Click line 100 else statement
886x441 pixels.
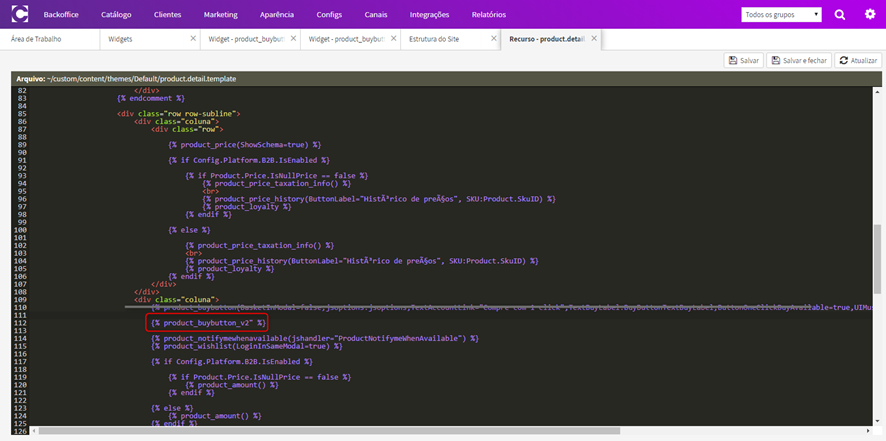189,230
